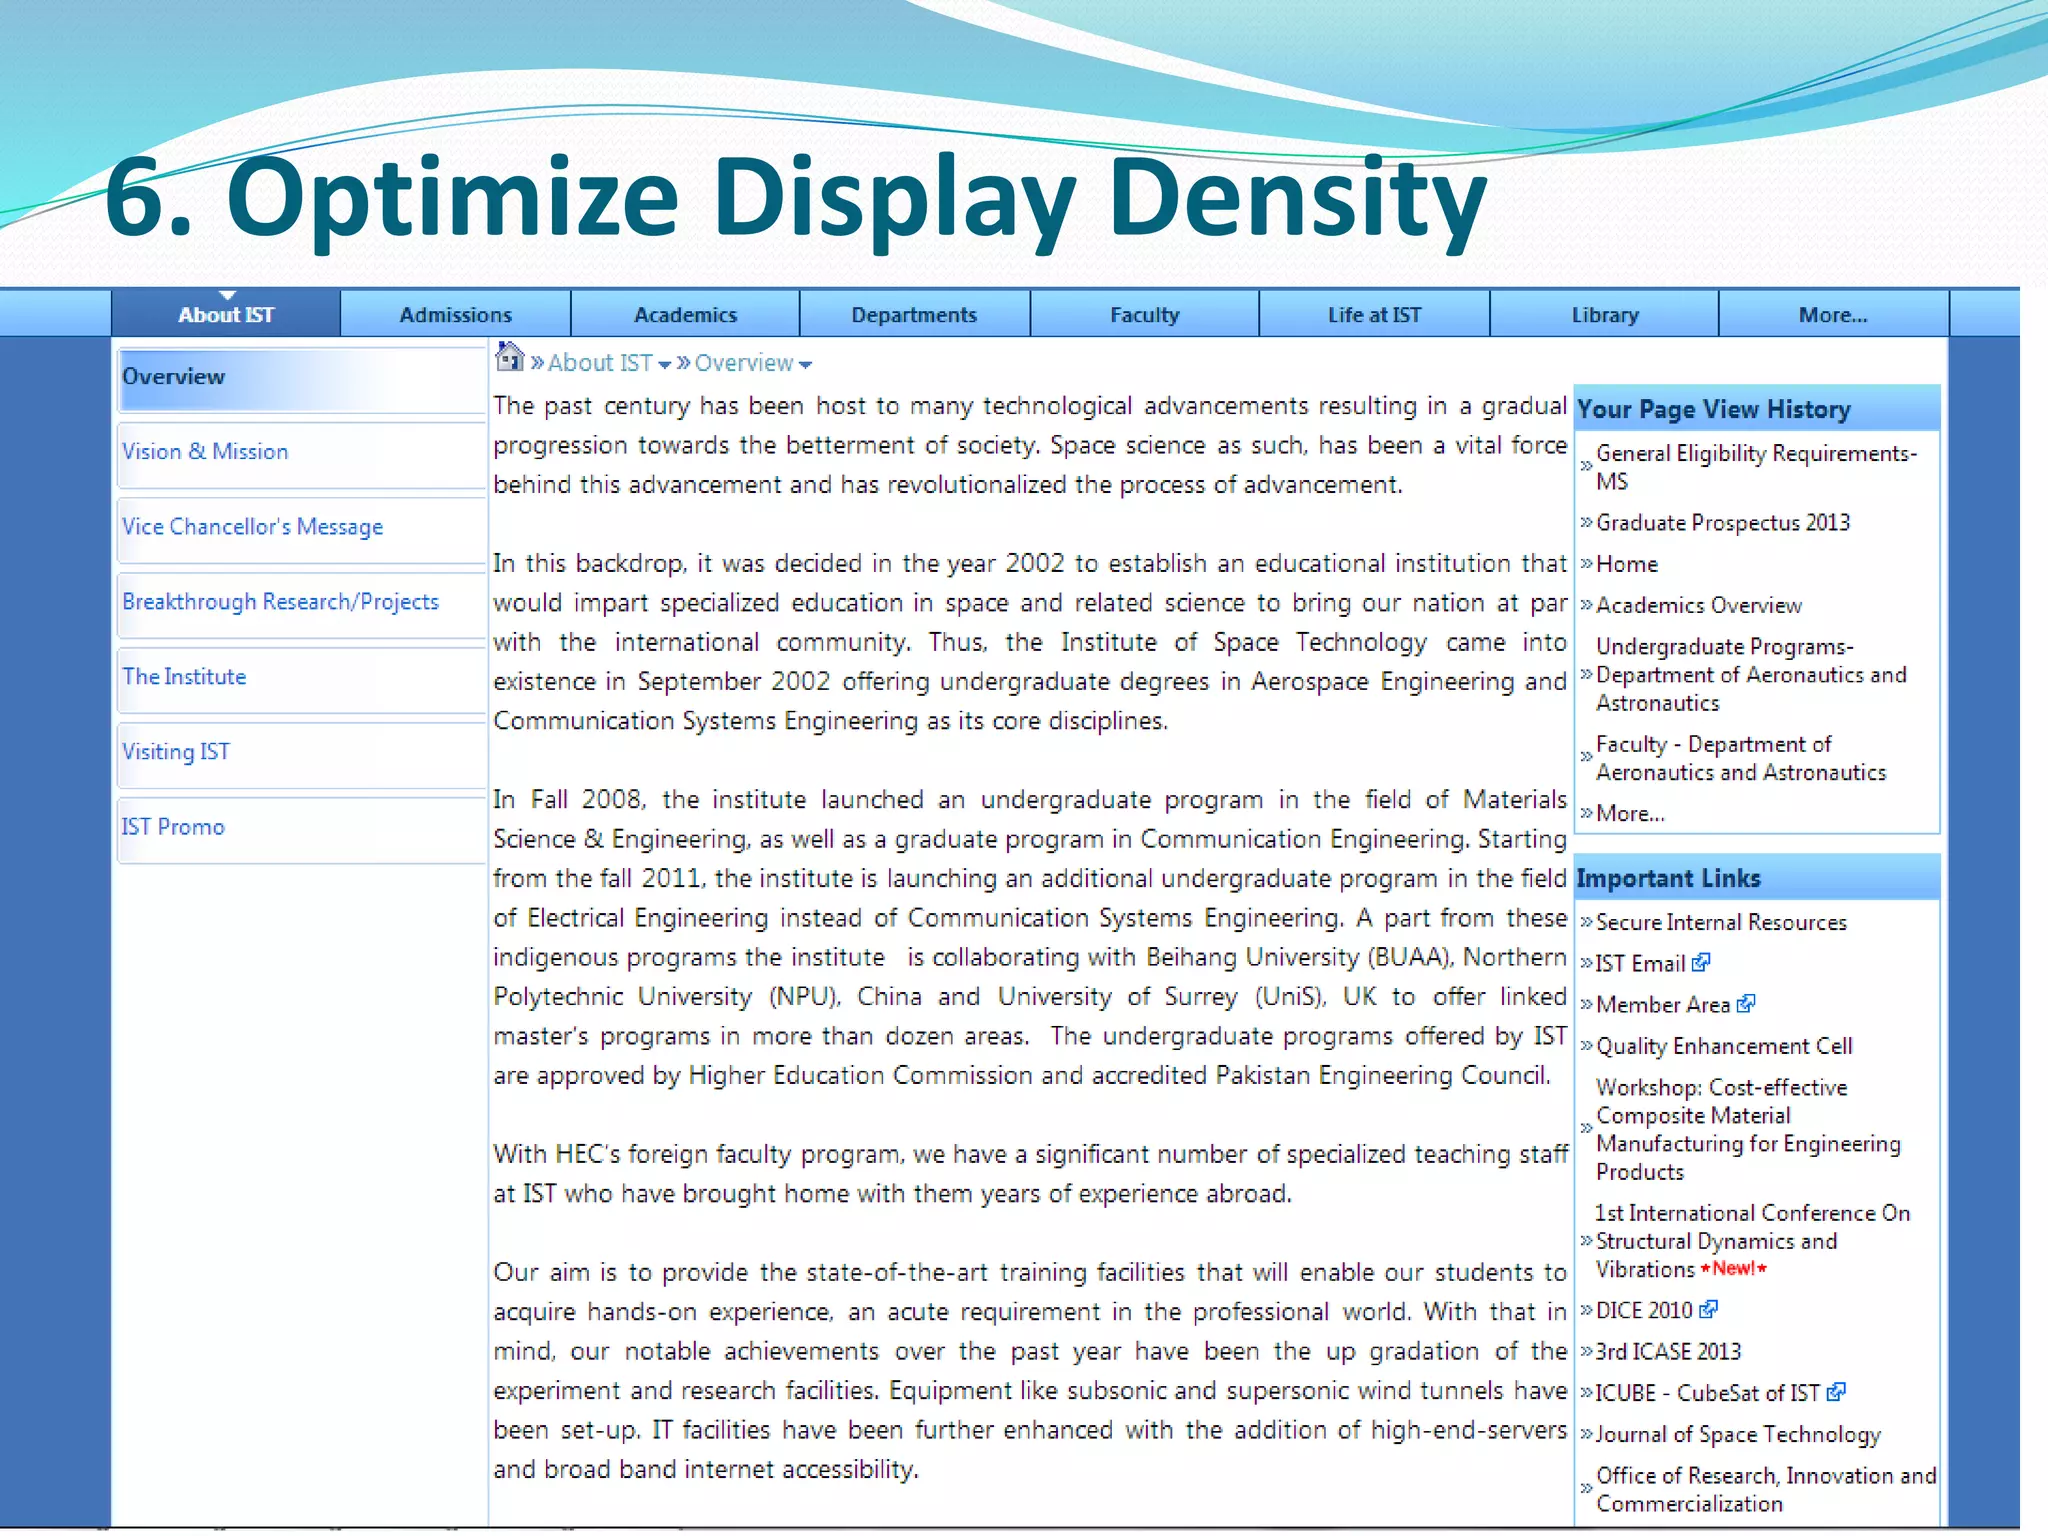This screenshot has height=1536, width=2048.
Task: Click the Secure Internal Resources link
Action: (x=1720, y=922)
